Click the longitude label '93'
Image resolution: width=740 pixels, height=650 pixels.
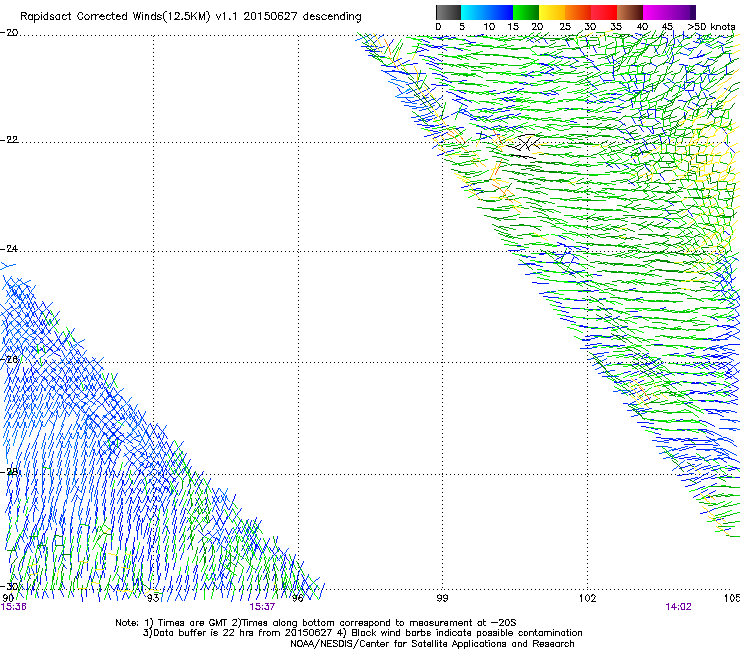click(153, 598)
